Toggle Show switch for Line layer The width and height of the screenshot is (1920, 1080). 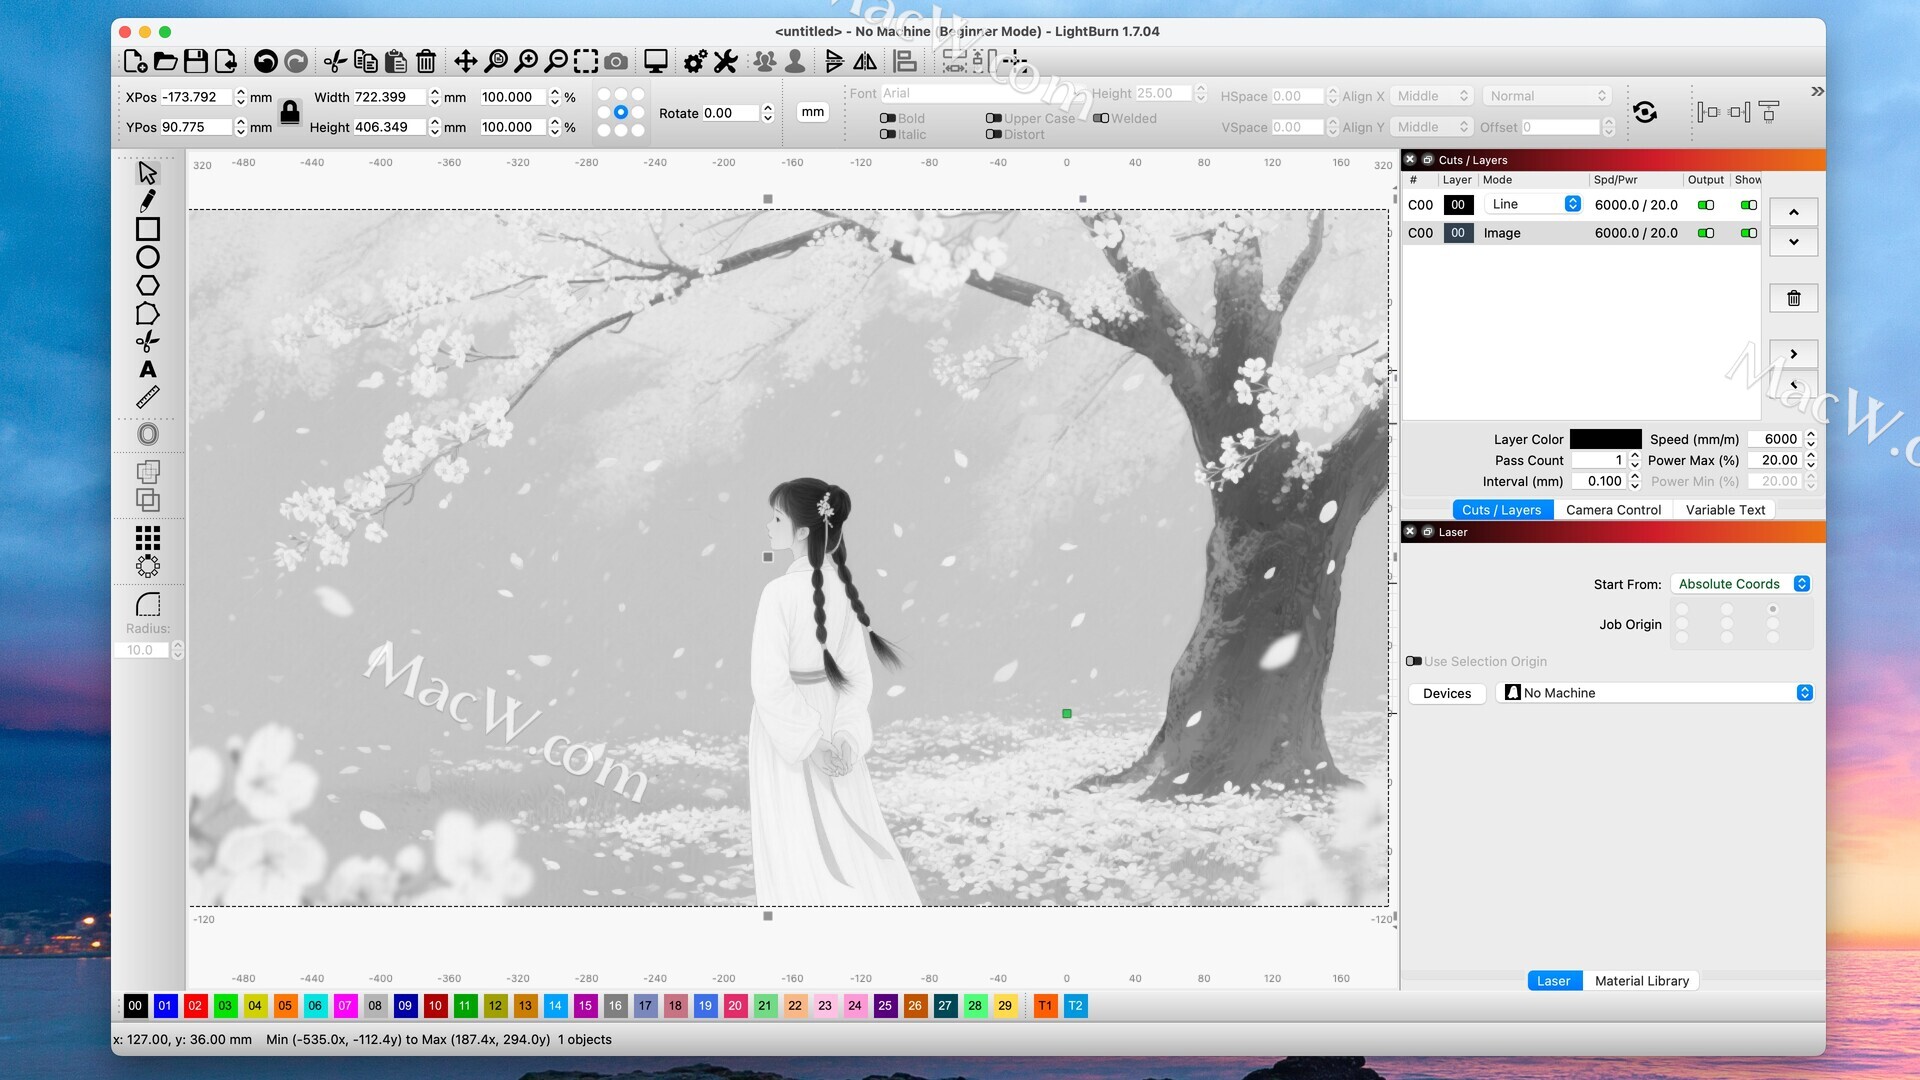tap(1748, 205)
